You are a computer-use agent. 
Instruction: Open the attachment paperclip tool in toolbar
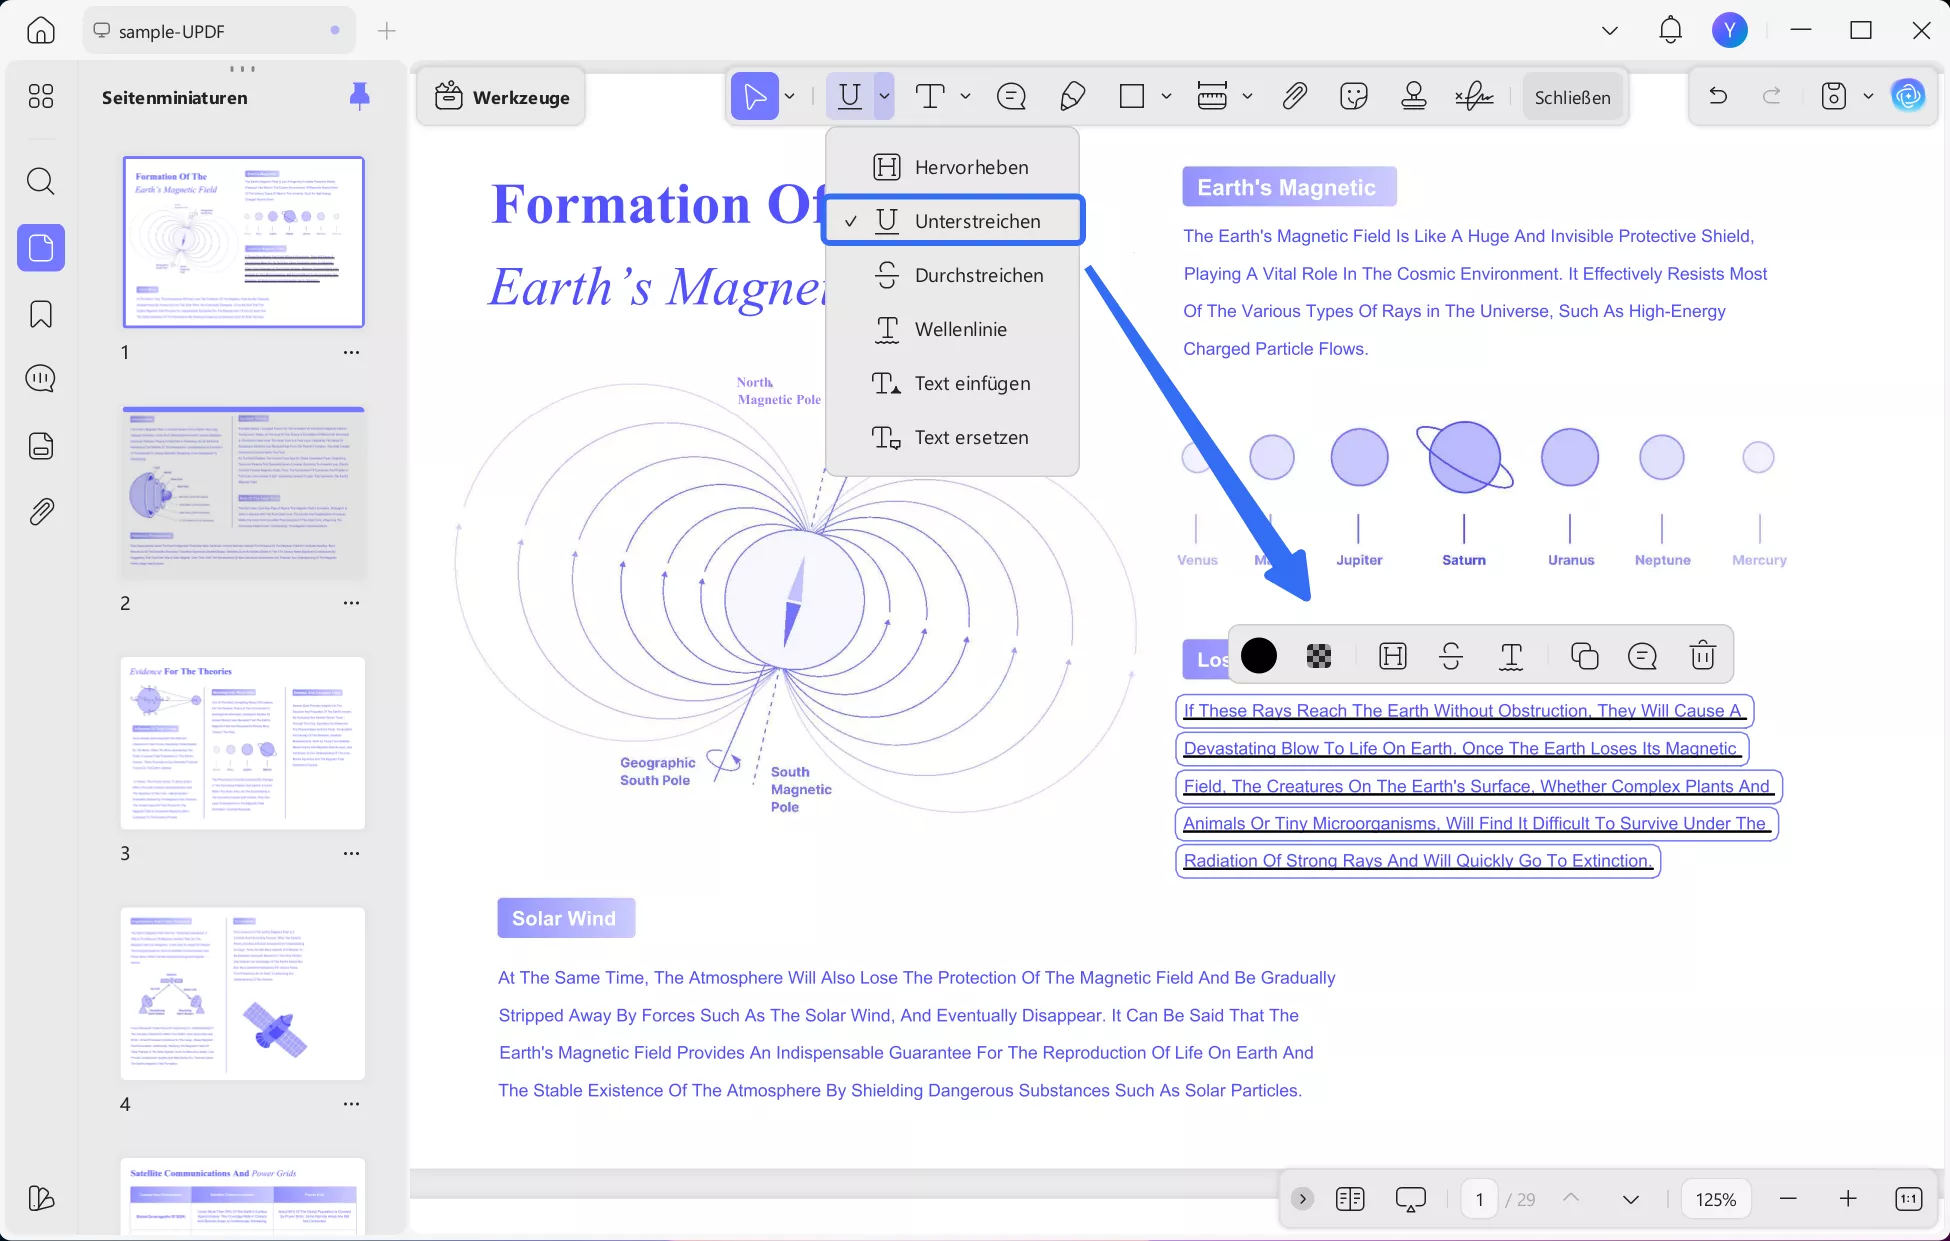click(x=1294, y=97)
